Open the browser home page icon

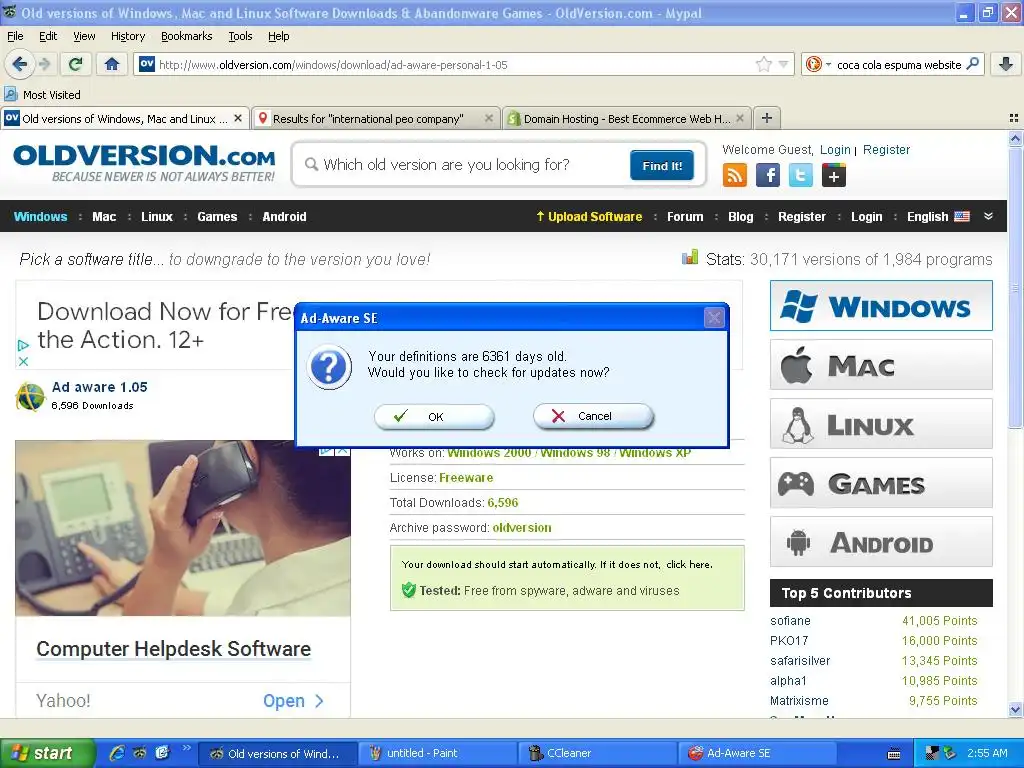point(112,64)
